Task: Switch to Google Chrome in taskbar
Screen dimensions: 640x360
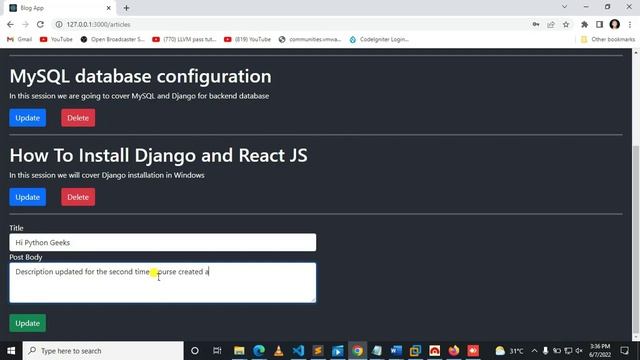Action: 357,351
